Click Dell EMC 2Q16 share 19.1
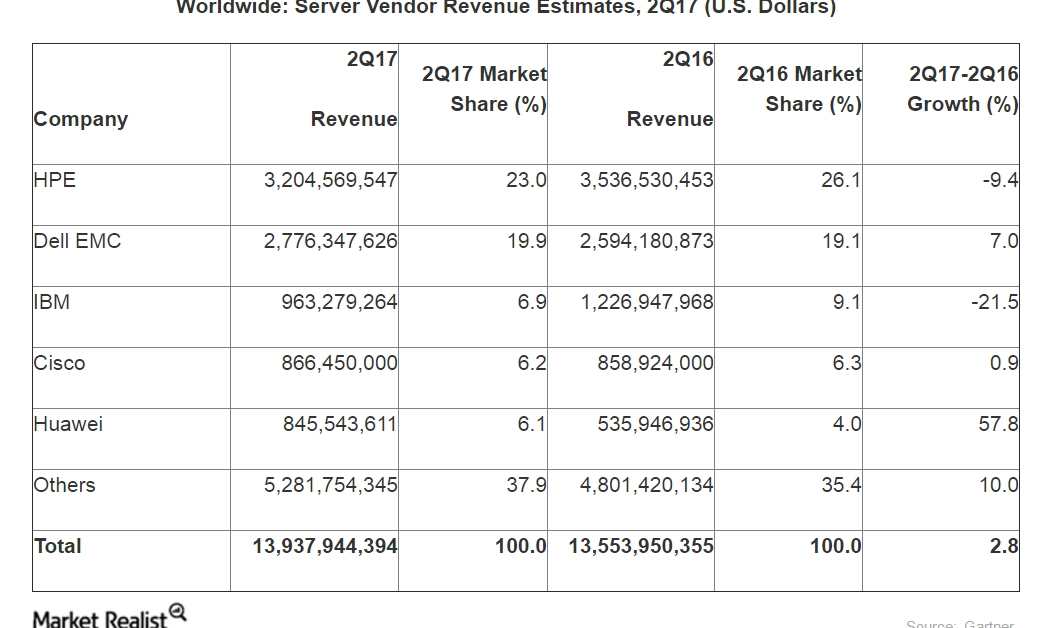This screenshot has width=1051, height=628. pyautogui.click(x=841, y=241)
